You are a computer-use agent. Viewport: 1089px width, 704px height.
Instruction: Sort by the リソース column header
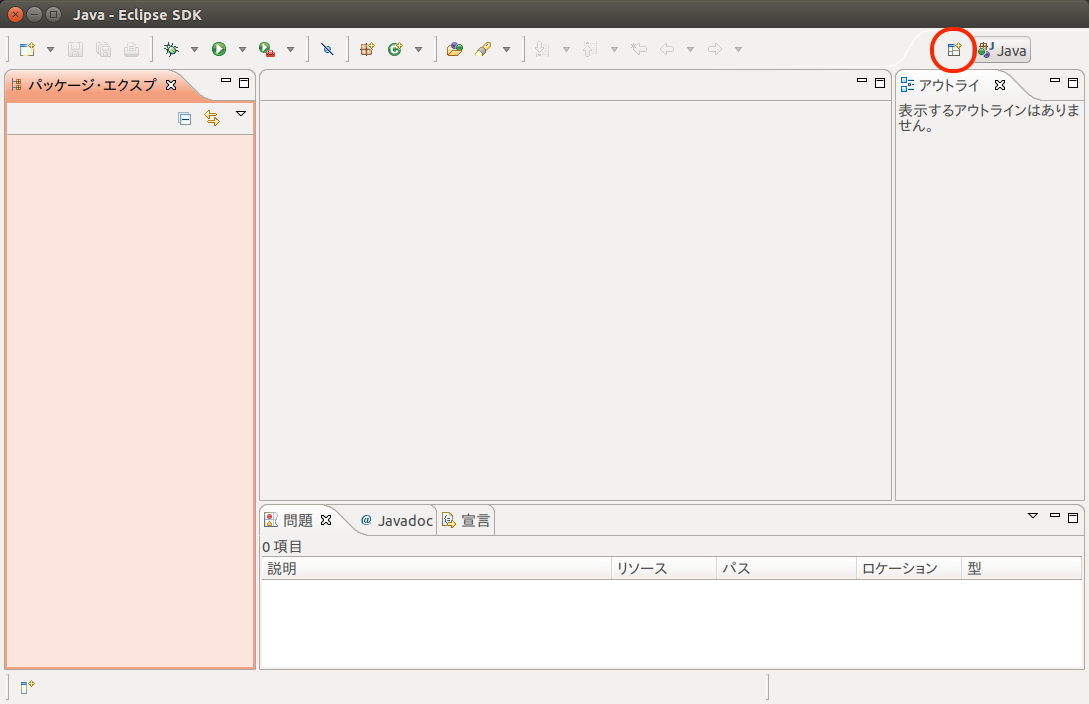point(664,569)
